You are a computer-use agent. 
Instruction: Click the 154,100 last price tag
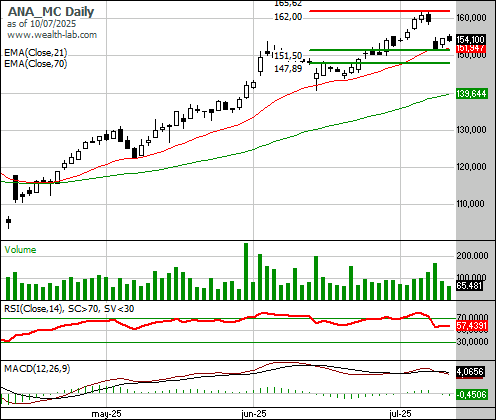470,40
